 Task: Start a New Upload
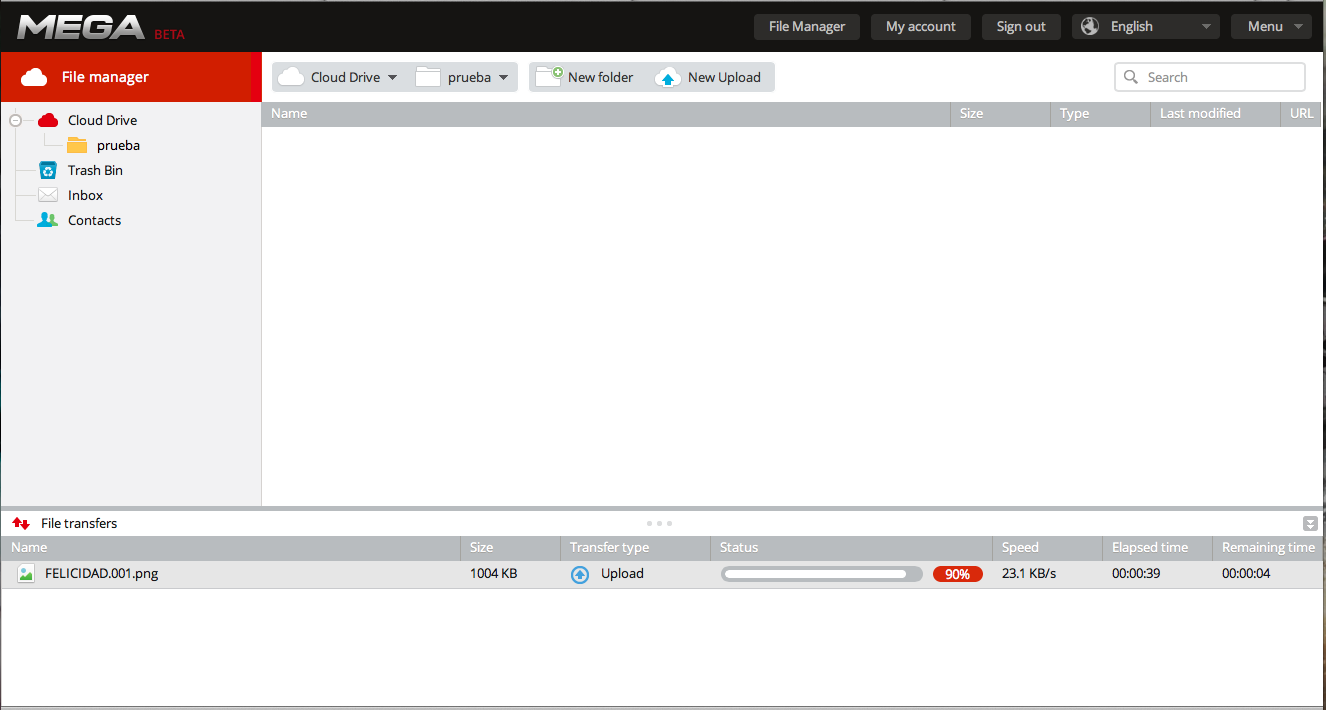(710, 77)
